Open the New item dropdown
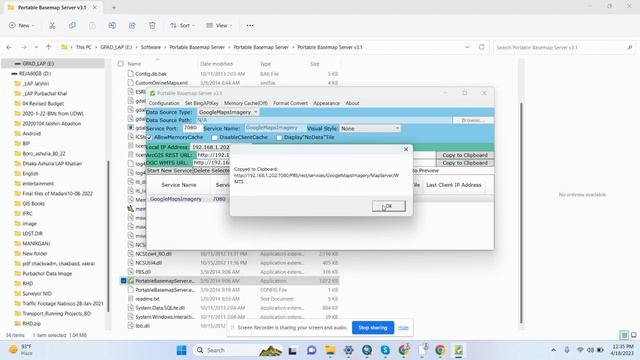Viewport: 640px width, 360px height. [x=22, y=25]
